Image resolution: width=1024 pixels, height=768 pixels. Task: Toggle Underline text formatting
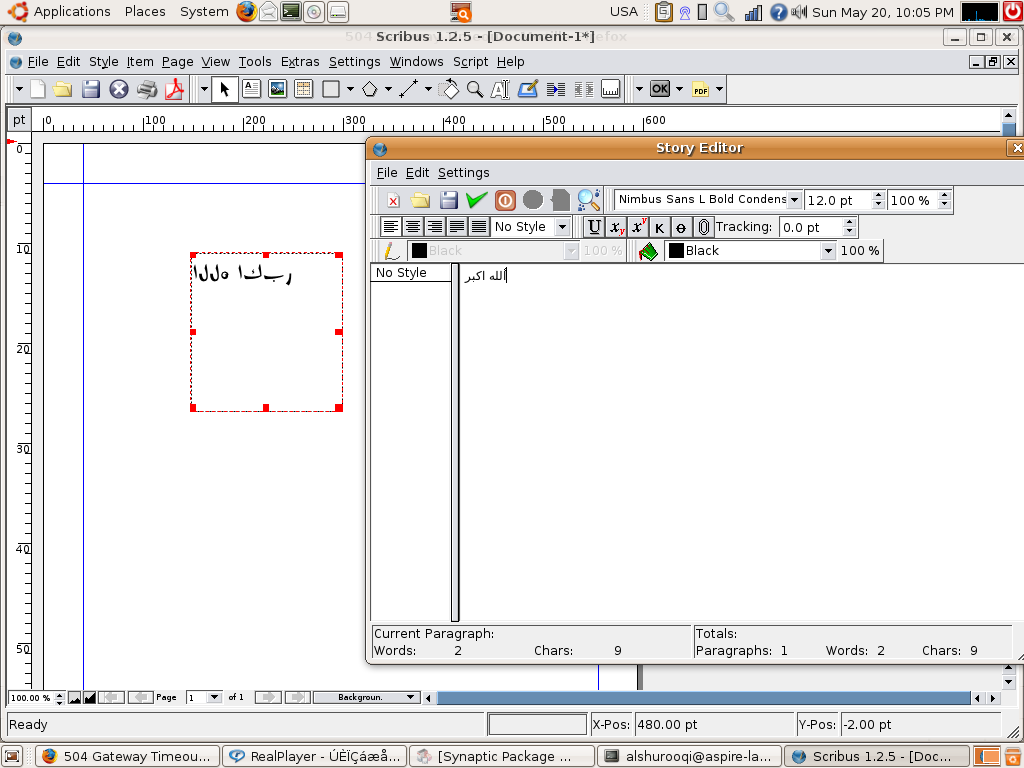[x=594, y=227]
